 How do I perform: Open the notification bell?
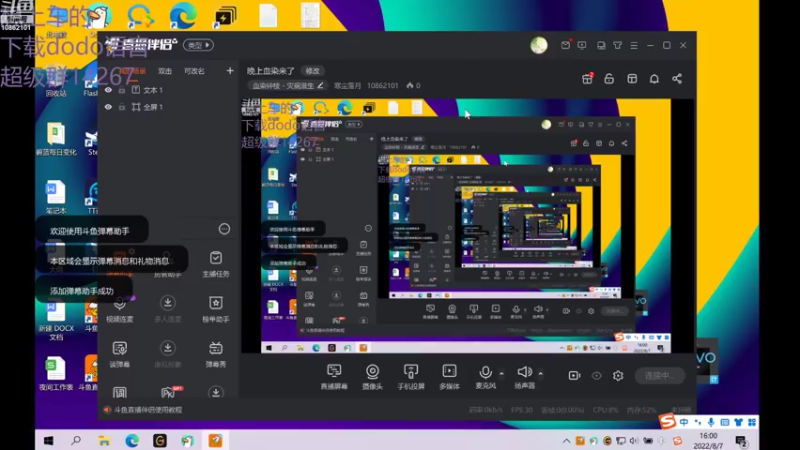pyautogui.click(x=654, y=79)
